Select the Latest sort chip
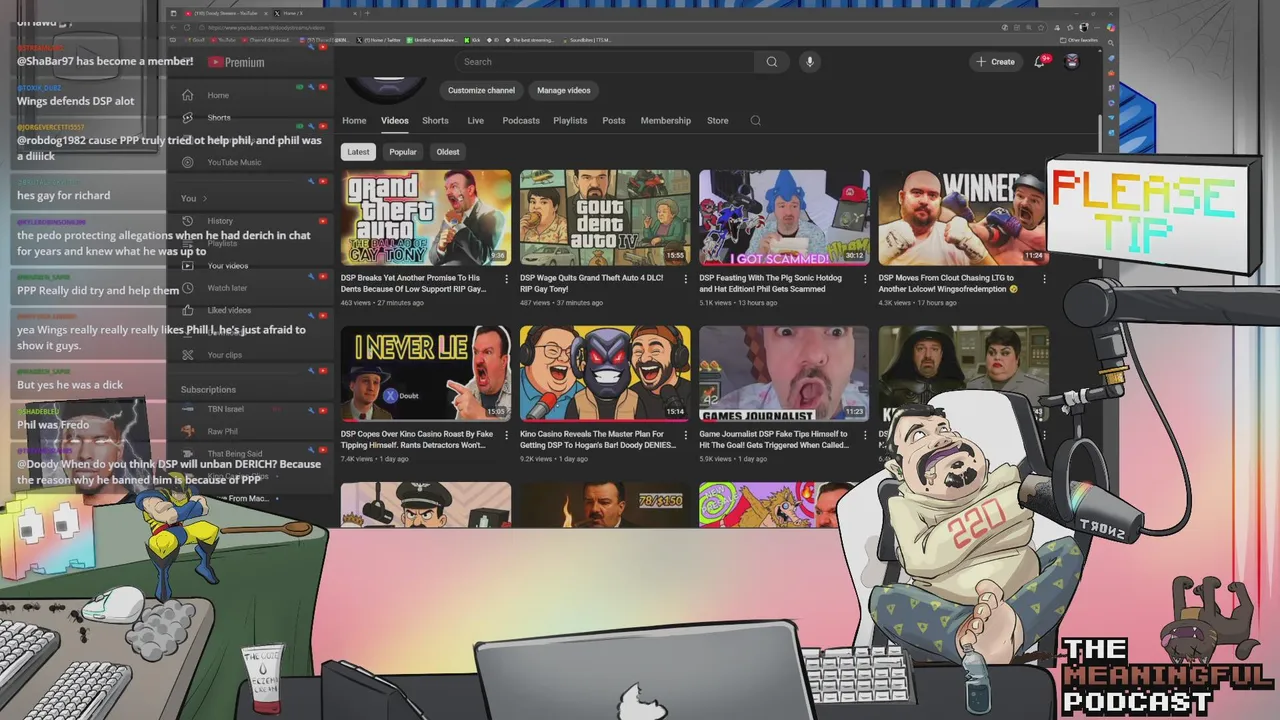Screen dimensions: 1280x720 click(358, 152)
